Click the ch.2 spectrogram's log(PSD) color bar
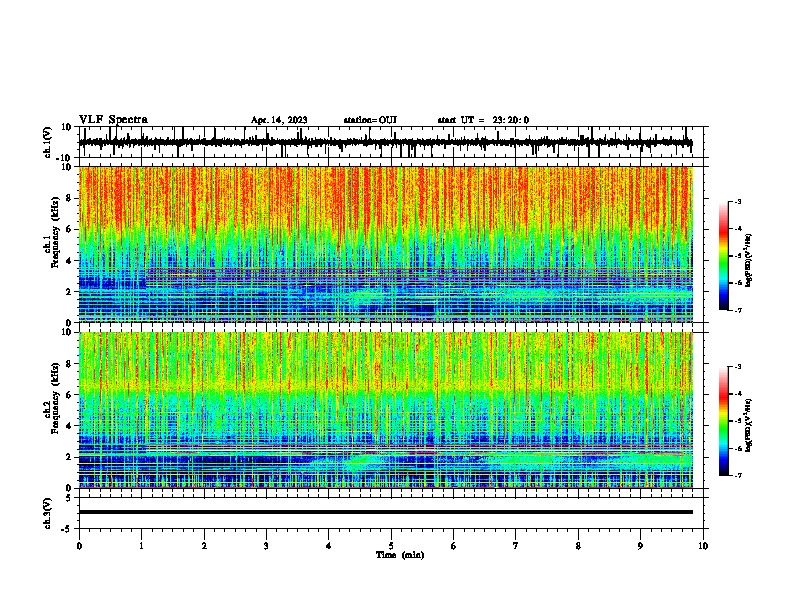The height and width of the screenshot is (612, 792). coord(723,421)
